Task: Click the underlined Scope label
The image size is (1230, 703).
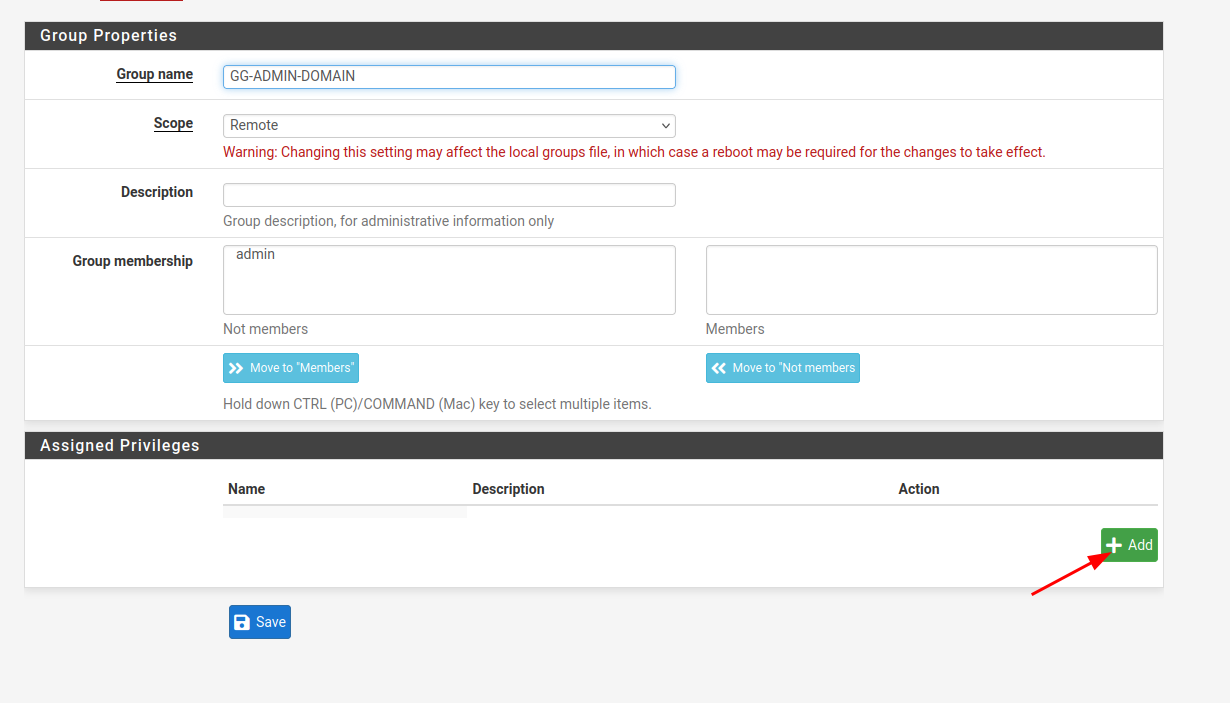Action: (x=173, y=124)
